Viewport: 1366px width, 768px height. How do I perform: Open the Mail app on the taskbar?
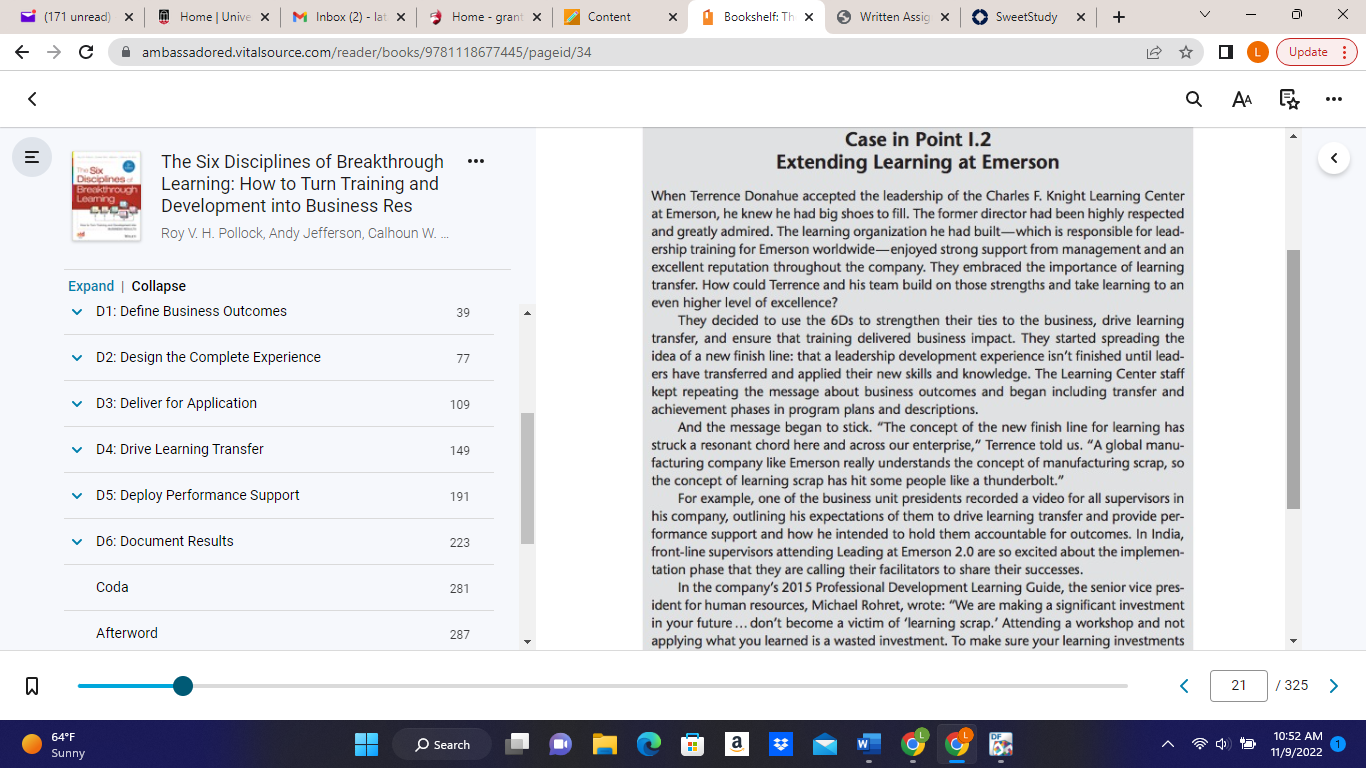(824, 744)
